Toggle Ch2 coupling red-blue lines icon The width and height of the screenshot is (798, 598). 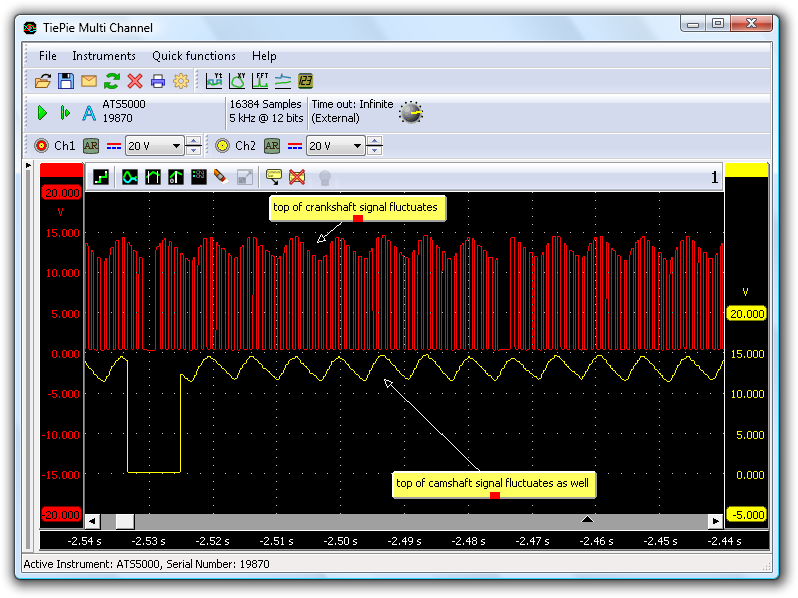295,147
